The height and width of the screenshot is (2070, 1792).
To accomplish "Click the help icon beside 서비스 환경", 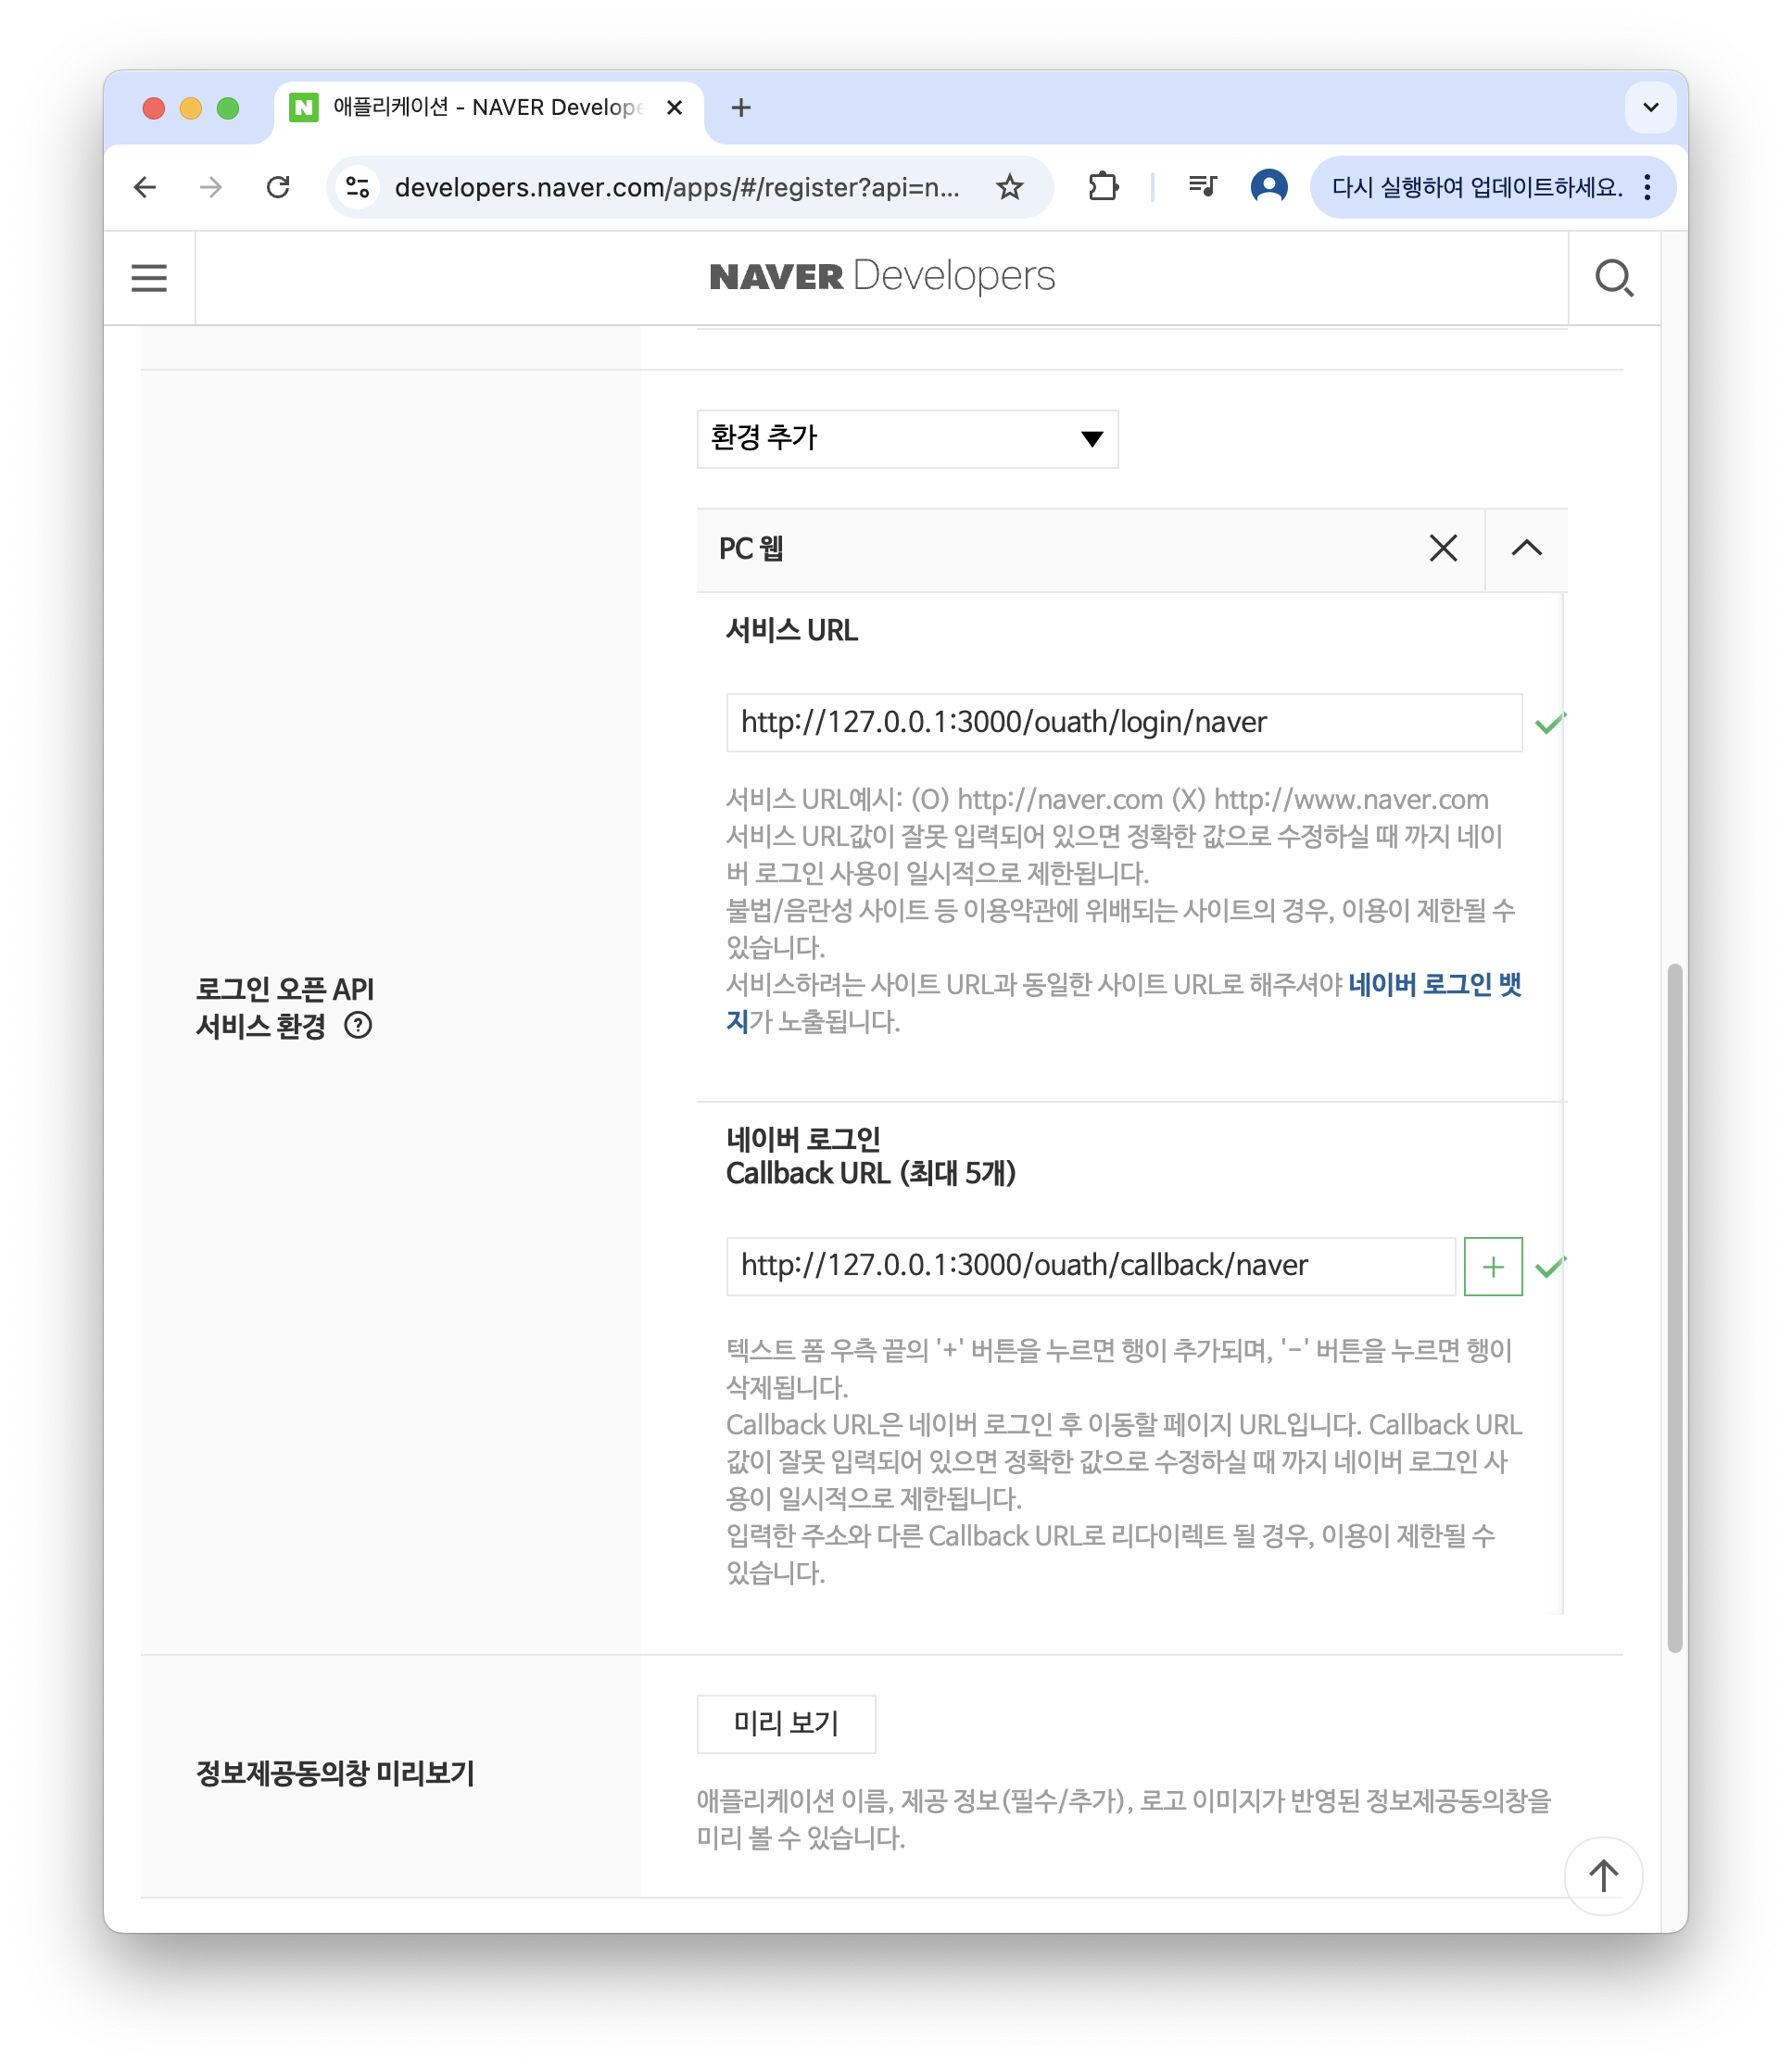I will (x=358, y=1025).
